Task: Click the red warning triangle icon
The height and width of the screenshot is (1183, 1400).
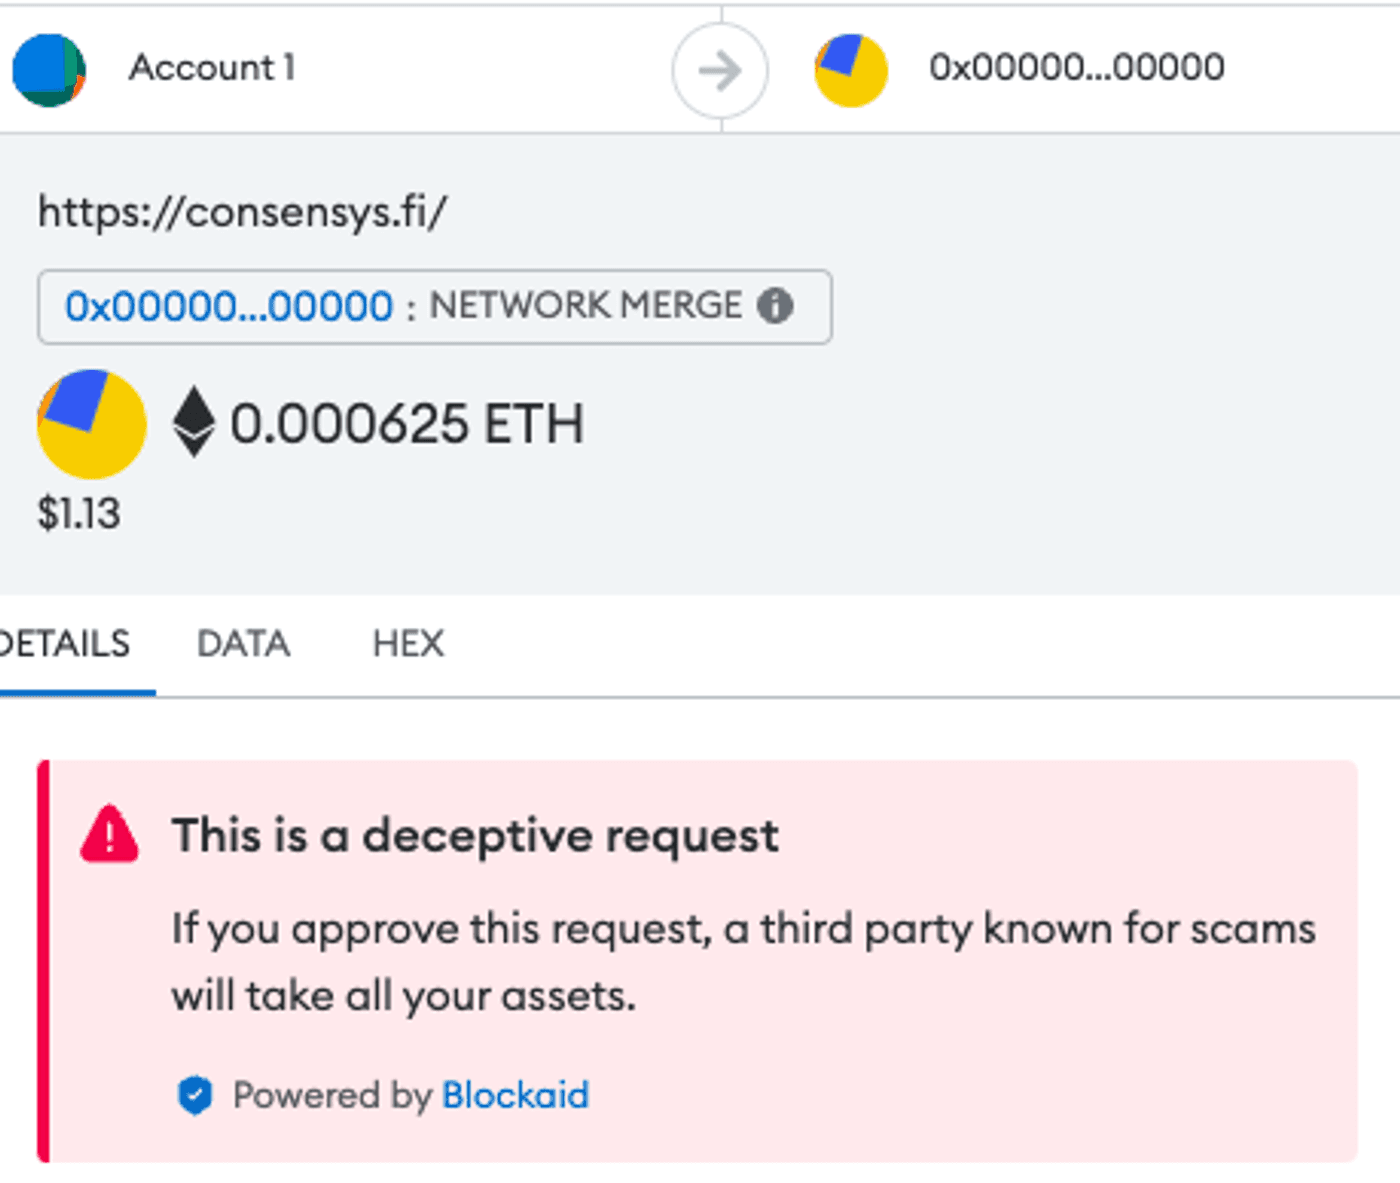Action: tap(110, 834)
